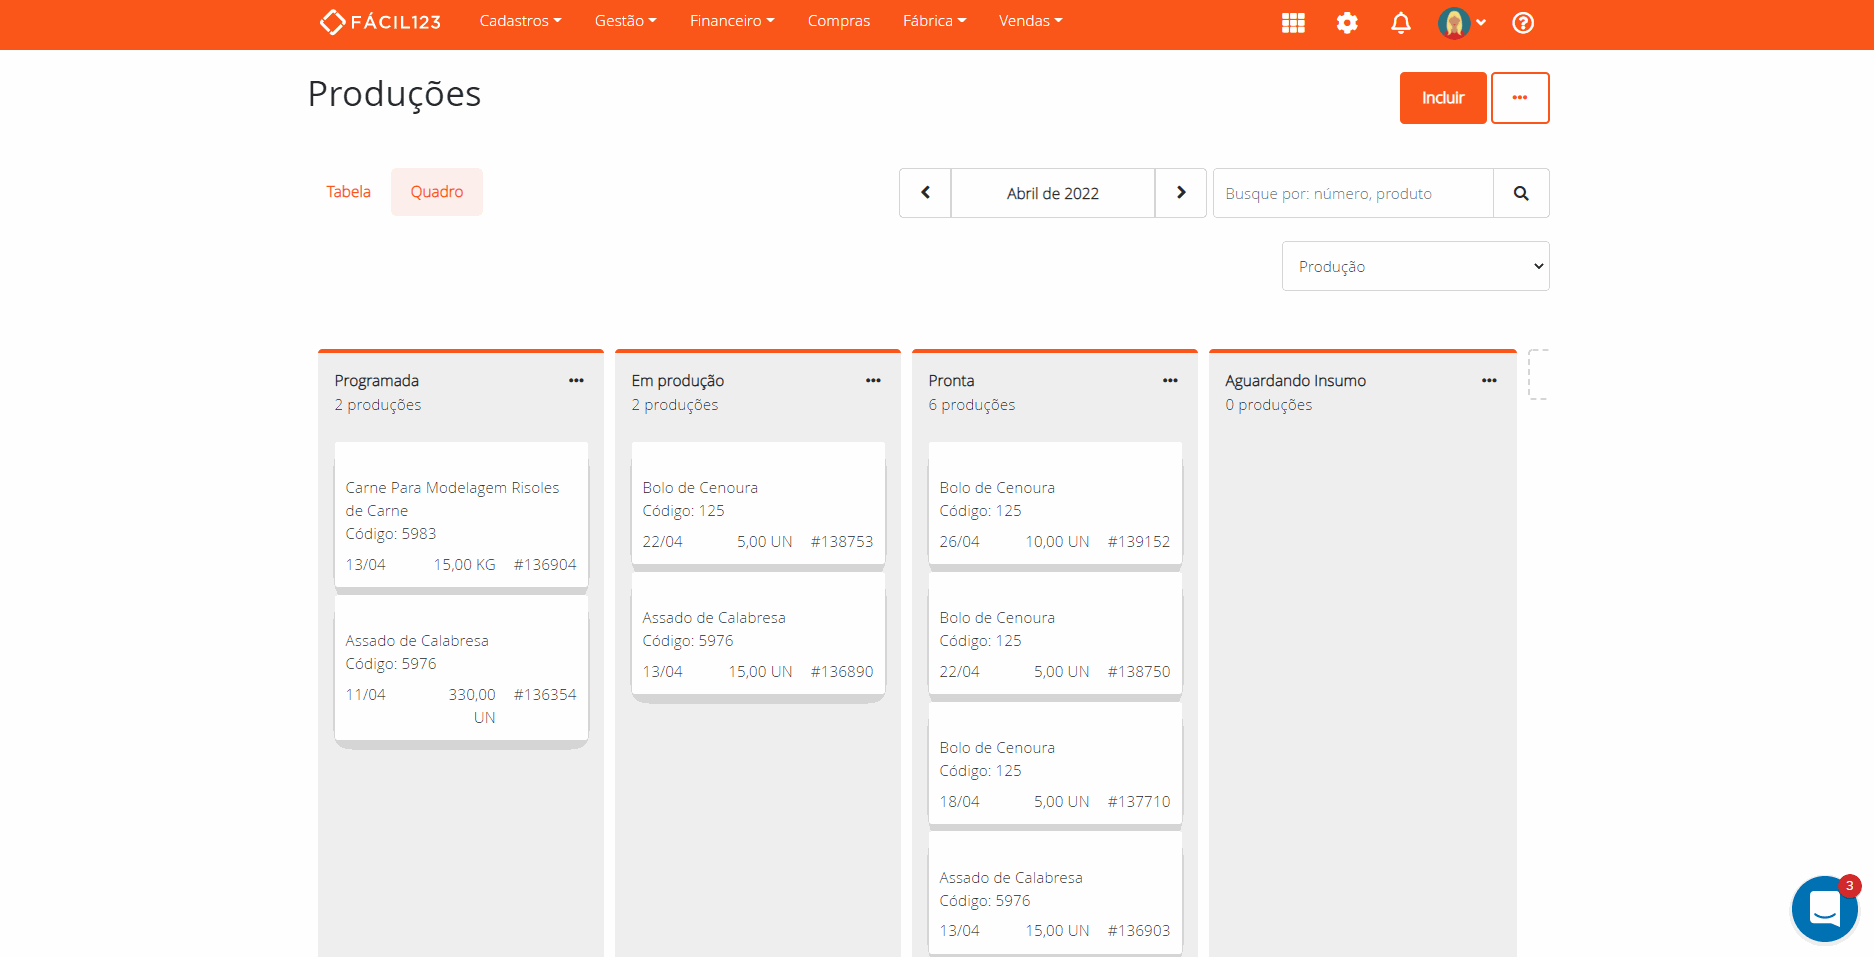Screen dimensions: 1874x957
Task: Click the help question mark icon
Action: (x=1522, y=23)
